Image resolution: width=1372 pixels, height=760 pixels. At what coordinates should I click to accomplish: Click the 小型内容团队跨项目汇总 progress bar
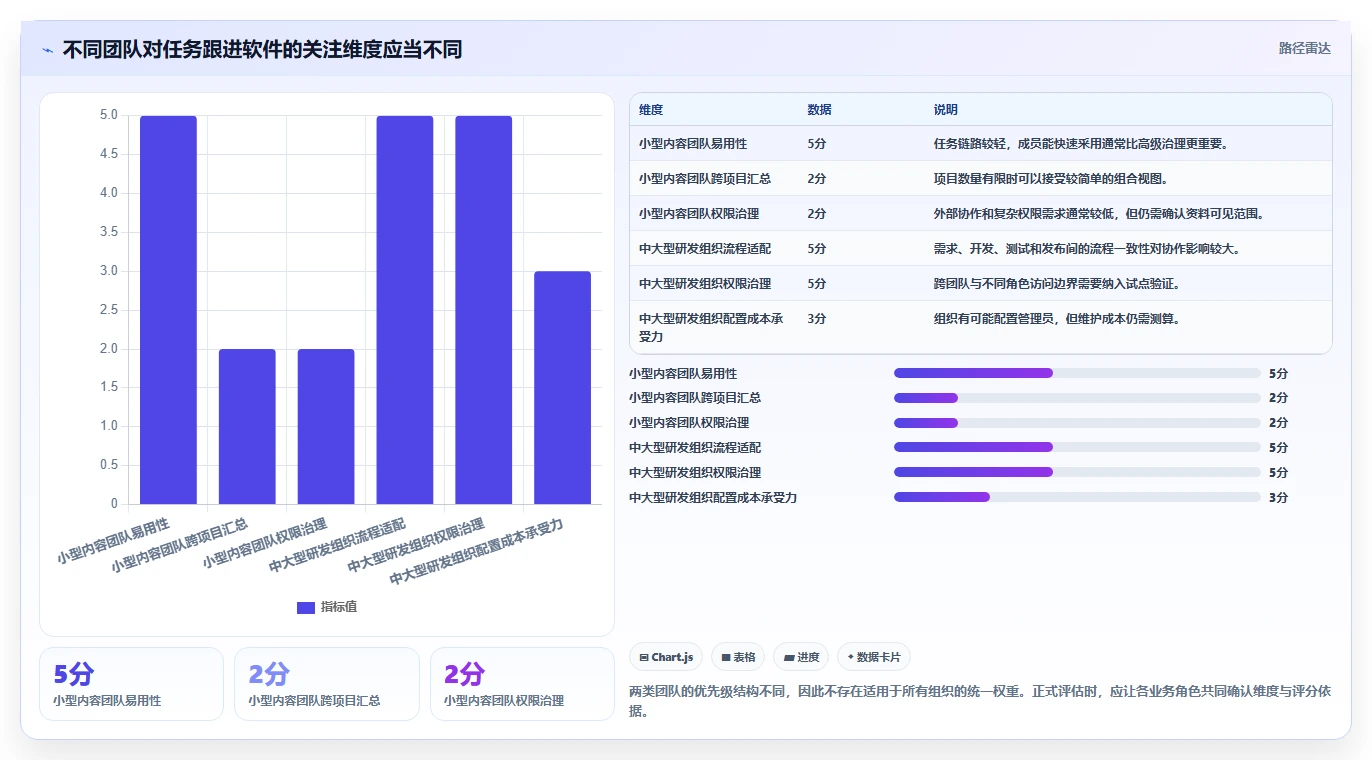[x=1077, y=398]
